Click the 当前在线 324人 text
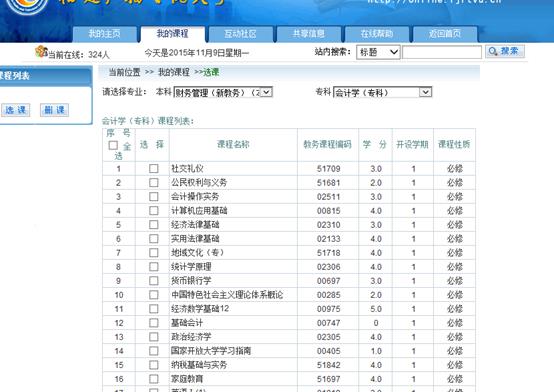The image size is (554, 392). pyautogui.click(x=79, y=55)
